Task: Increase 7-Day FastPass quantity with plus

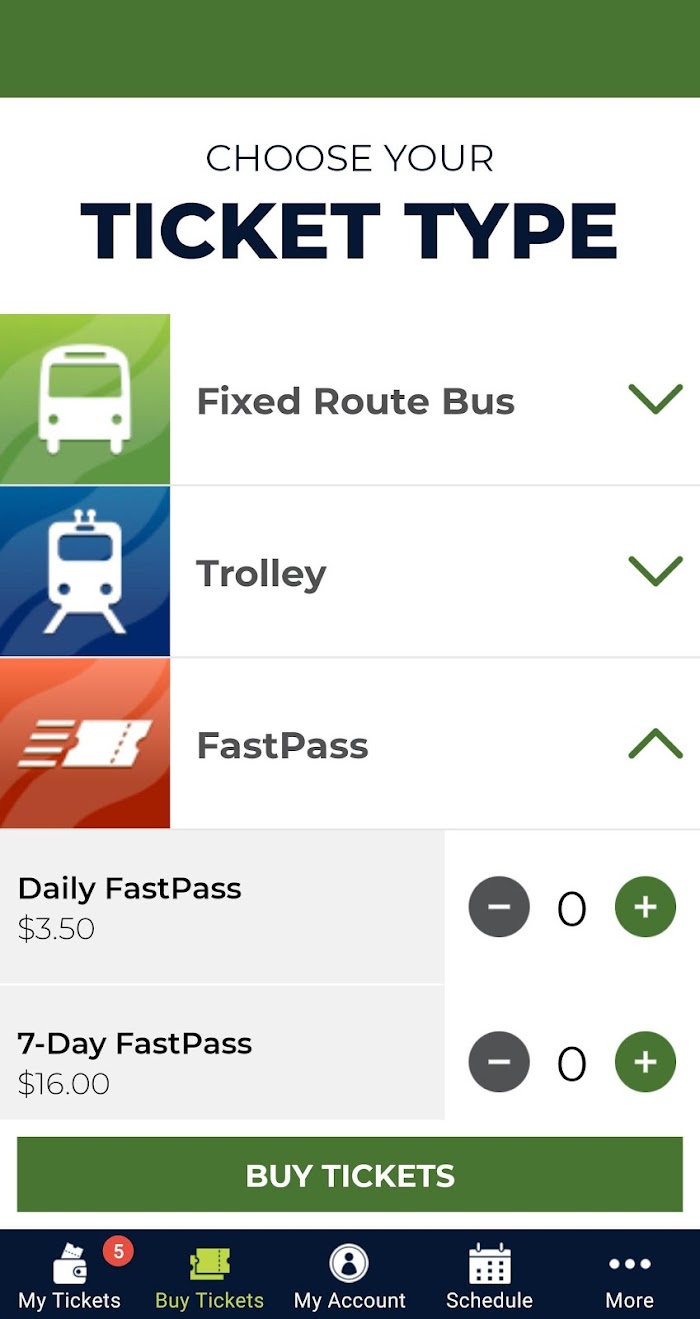Action: [645, 1061]
